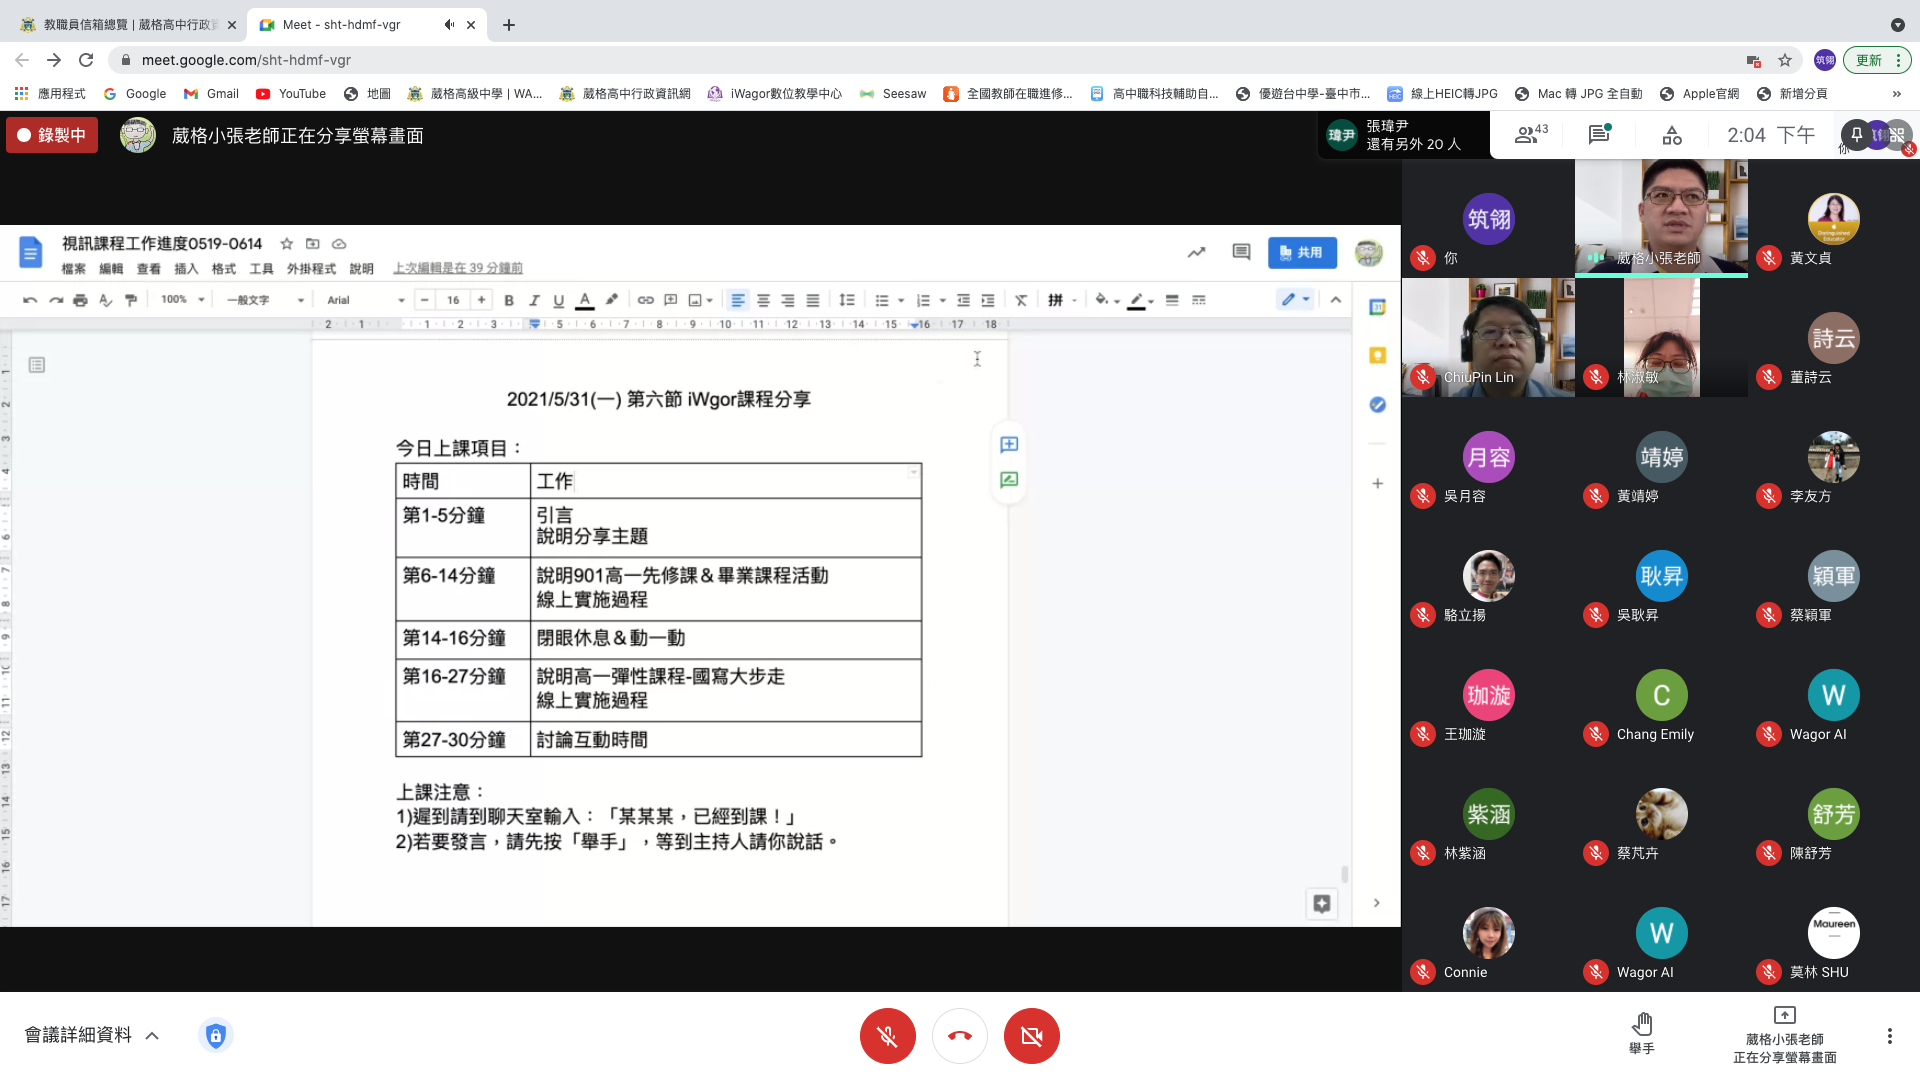The height and width of the screenshot is (1080, 1920).
Task: Open YouTube bookmark
Action: (291, 94)
